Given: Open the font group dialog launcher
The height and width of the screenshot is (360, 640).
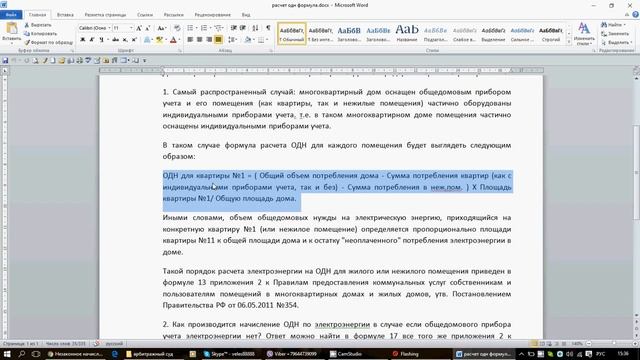Looking at the screenshot, I should (x=179, y=51).
